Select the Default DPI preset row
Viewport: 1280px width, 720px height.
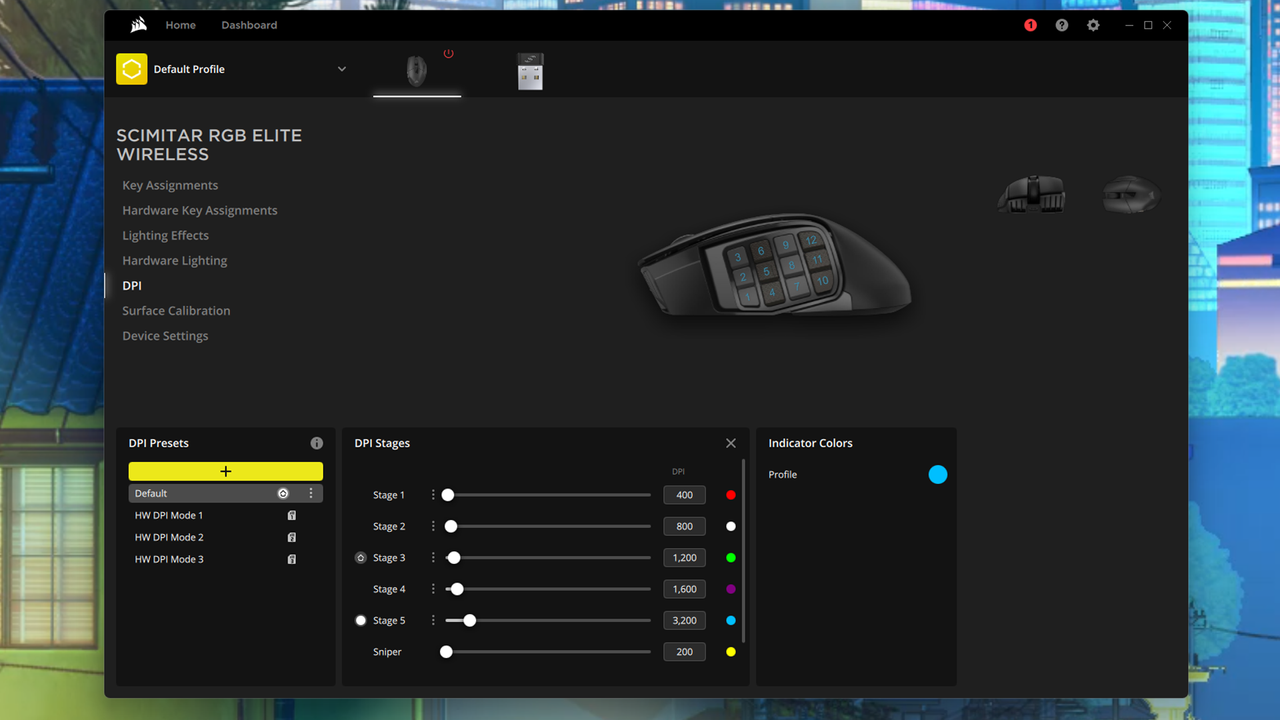[226, 493]
